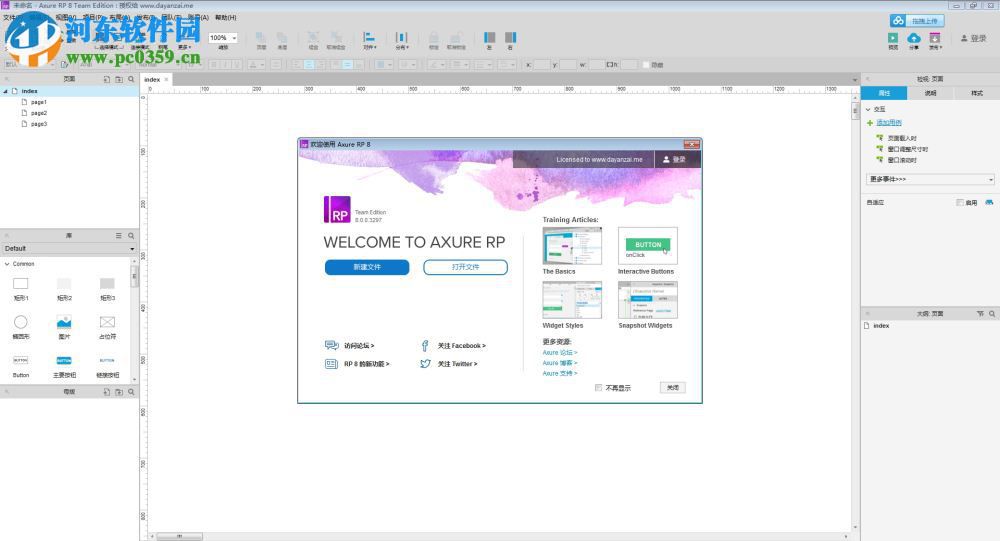
Task: Open the 分布 distribute dropdown
Action: 401,40
